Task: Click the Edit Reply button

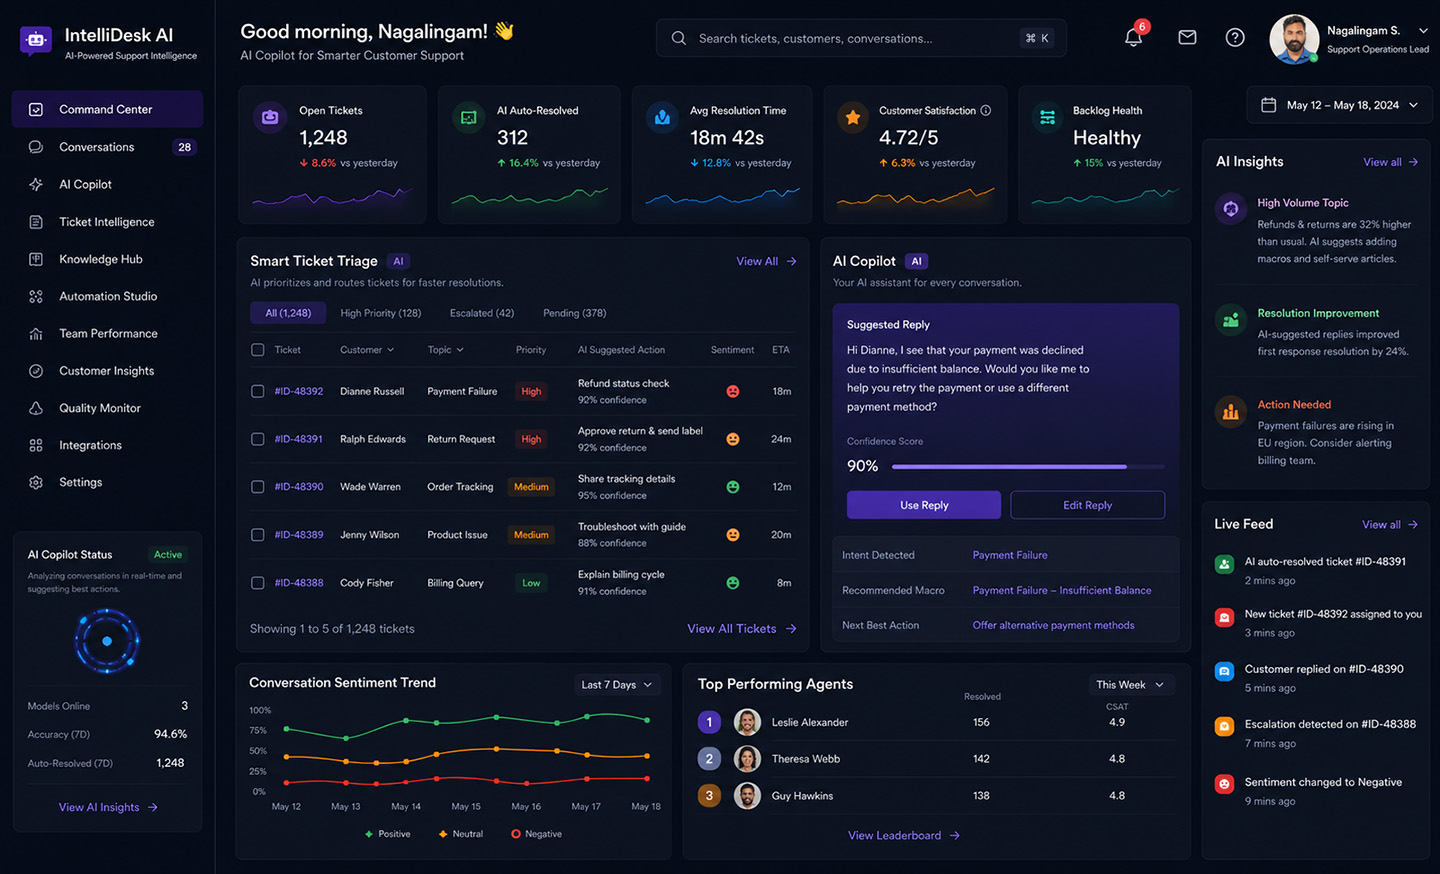Action: tap(1088, 505)
